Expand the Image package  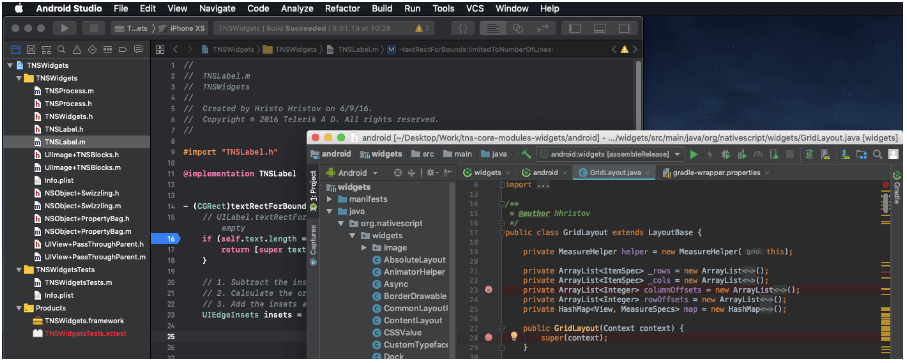364,247
